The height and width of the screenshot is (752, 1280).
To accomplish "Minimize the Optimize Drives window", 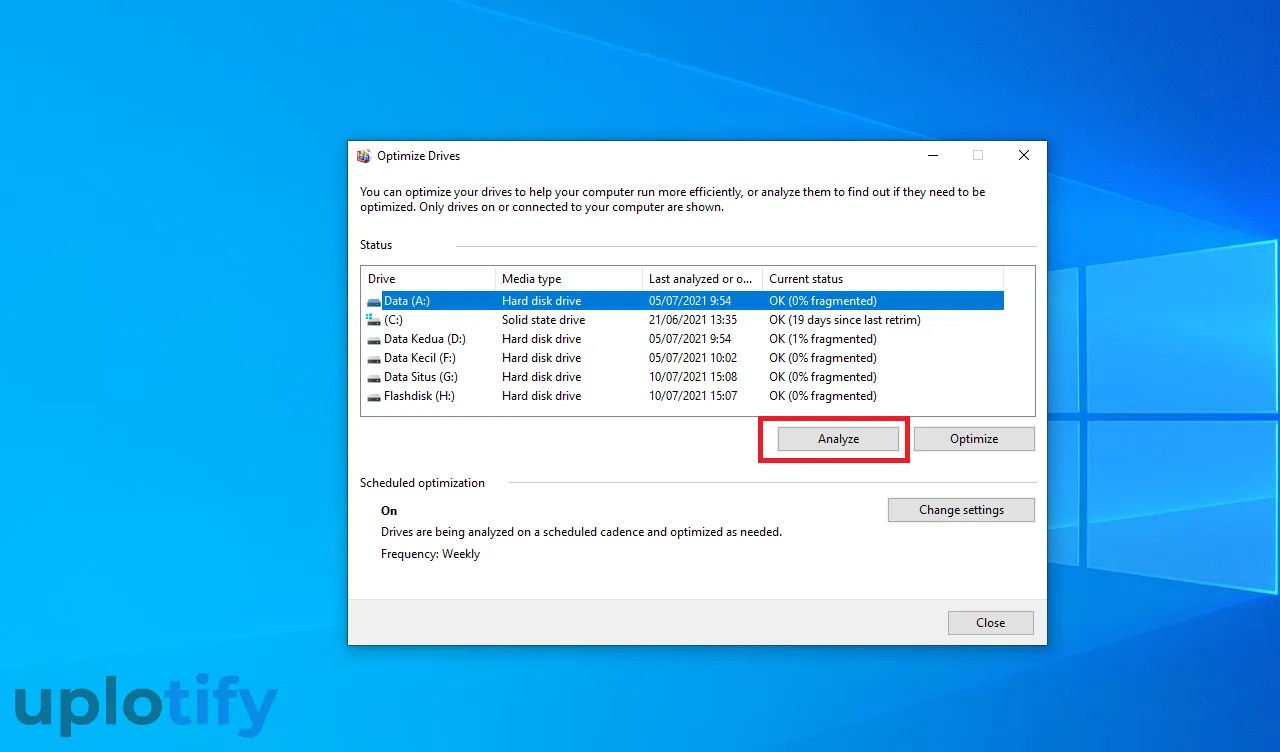I will point(932,156).
